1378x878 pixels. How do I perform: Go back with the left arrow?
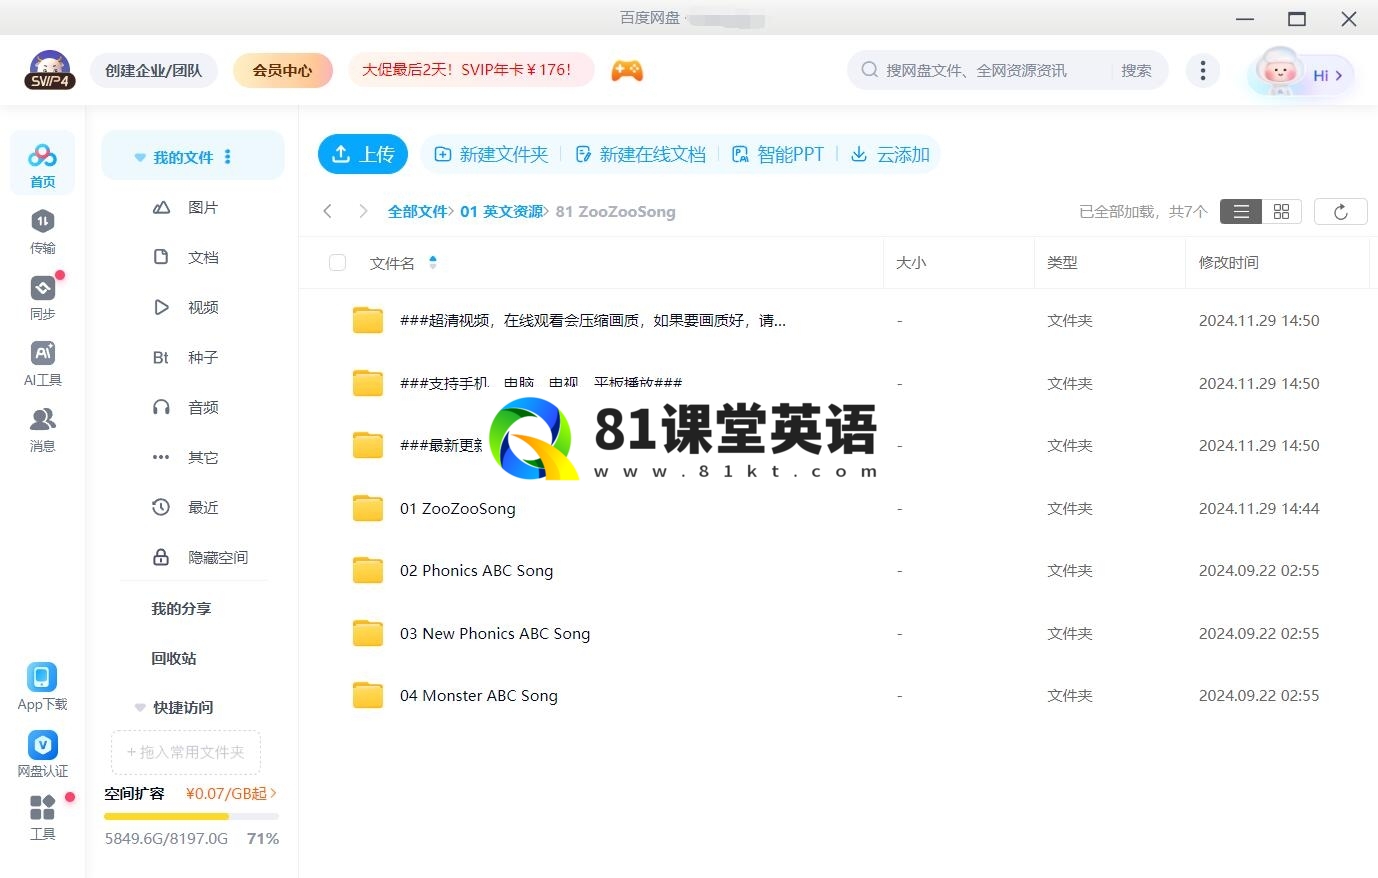tap(327, 211)
